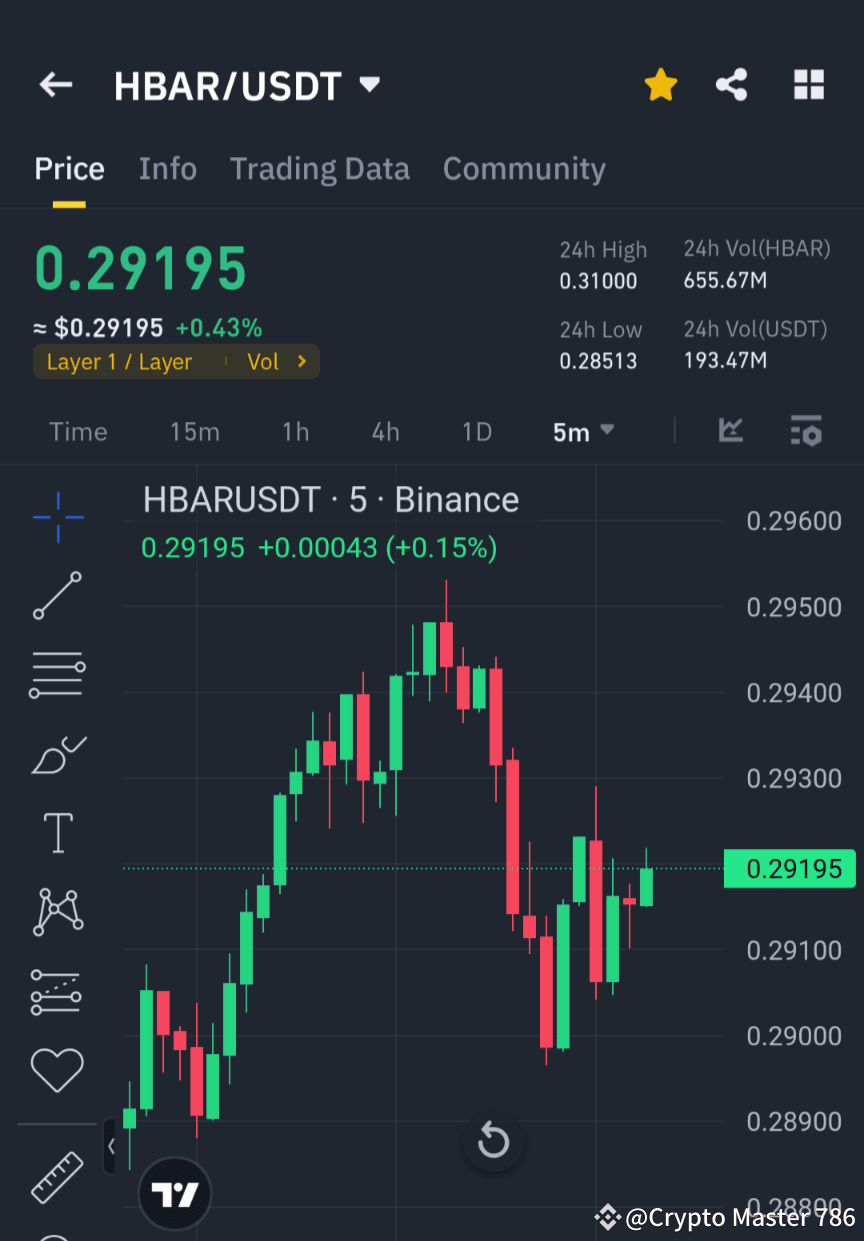Screen dimensions: 864x1241
Task: Select the text annotation tool
Action: (57, 832)
